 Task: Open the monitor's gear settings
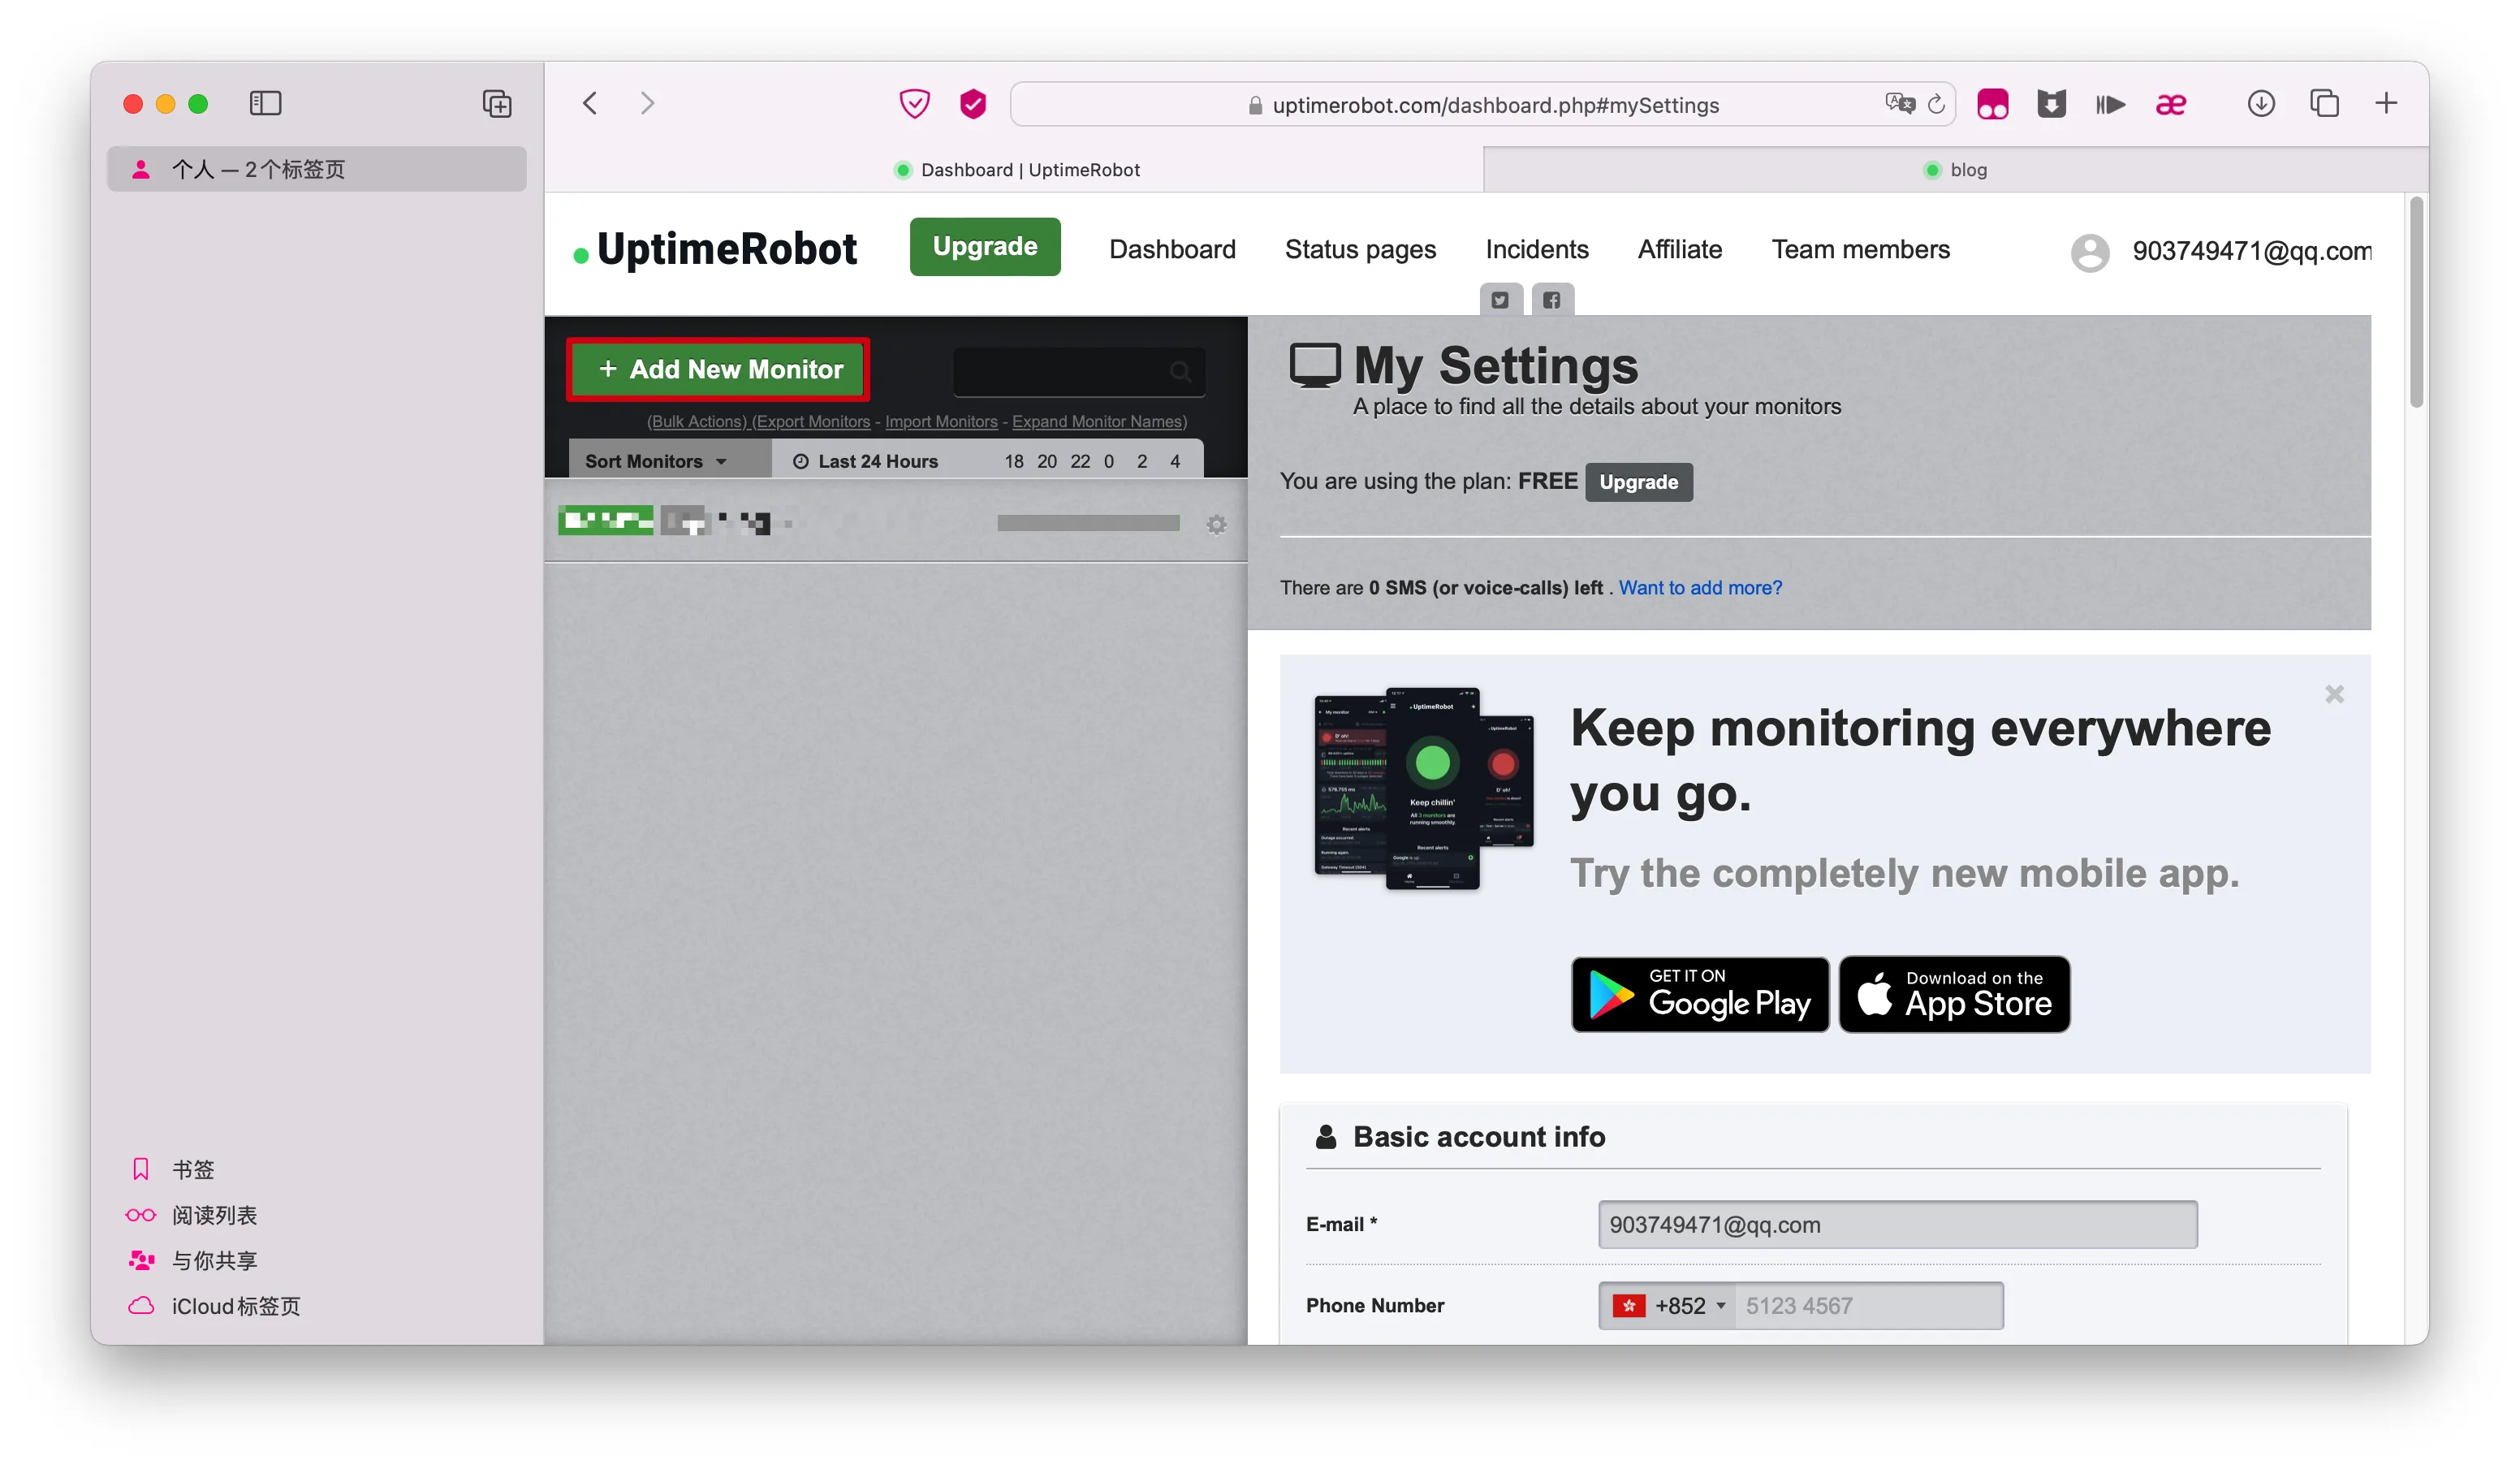1216,525
